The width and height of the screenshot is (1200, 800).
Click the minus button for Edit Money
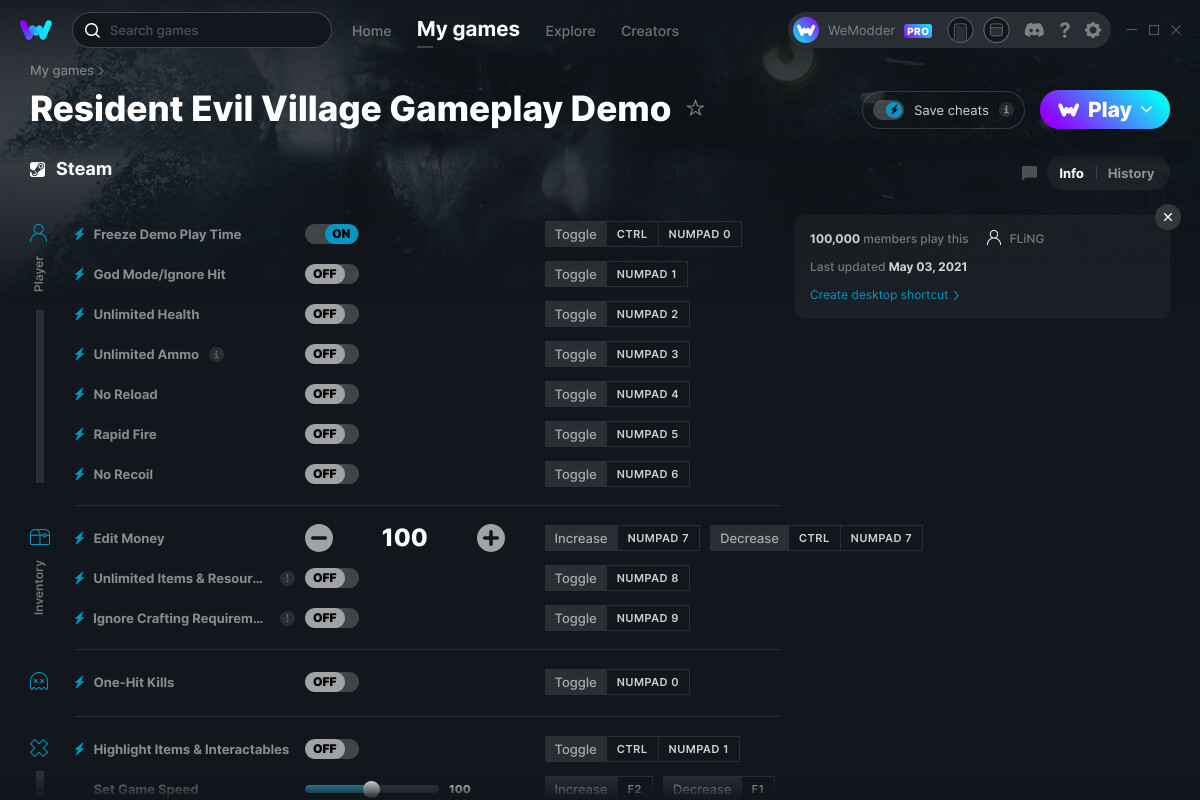tap(319, 538)
